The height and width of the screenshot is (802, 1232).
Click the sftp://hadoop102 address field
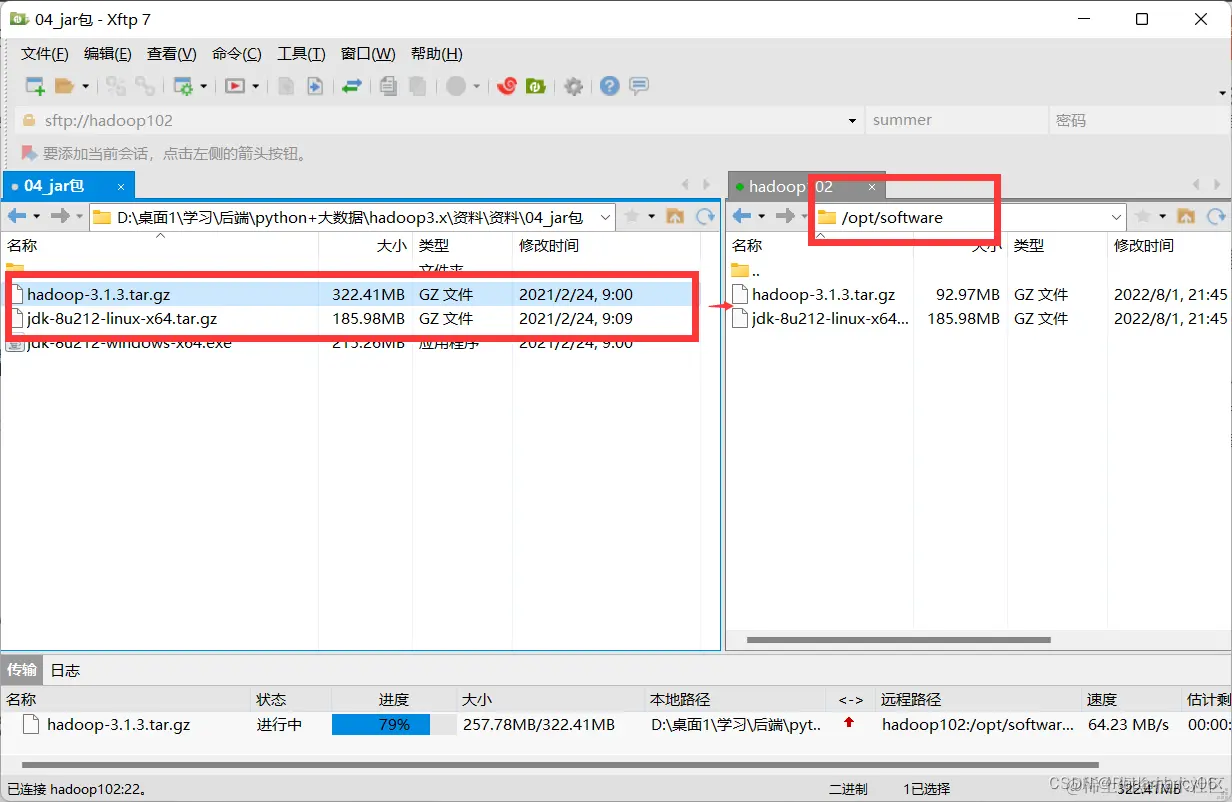click(440, 120)
